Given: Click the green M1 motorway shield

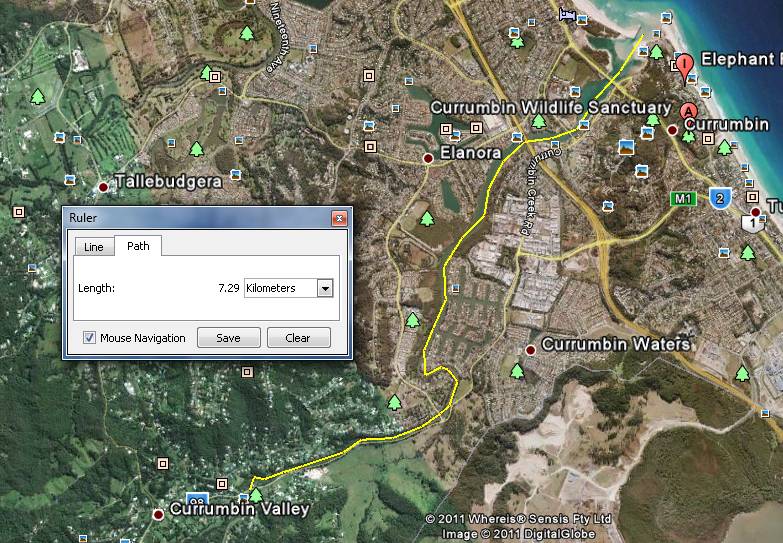Looking at the screenshot, I should (683, 199).
